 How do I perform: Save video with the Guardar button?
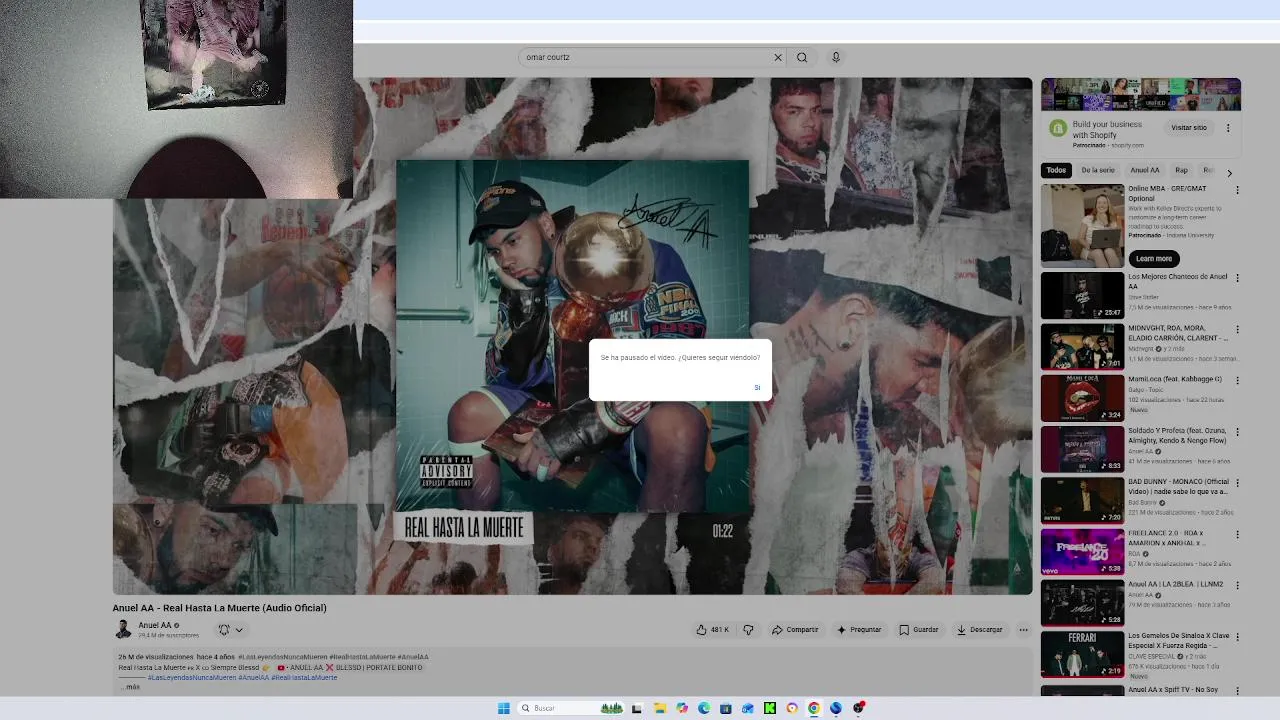click(919, 630)
